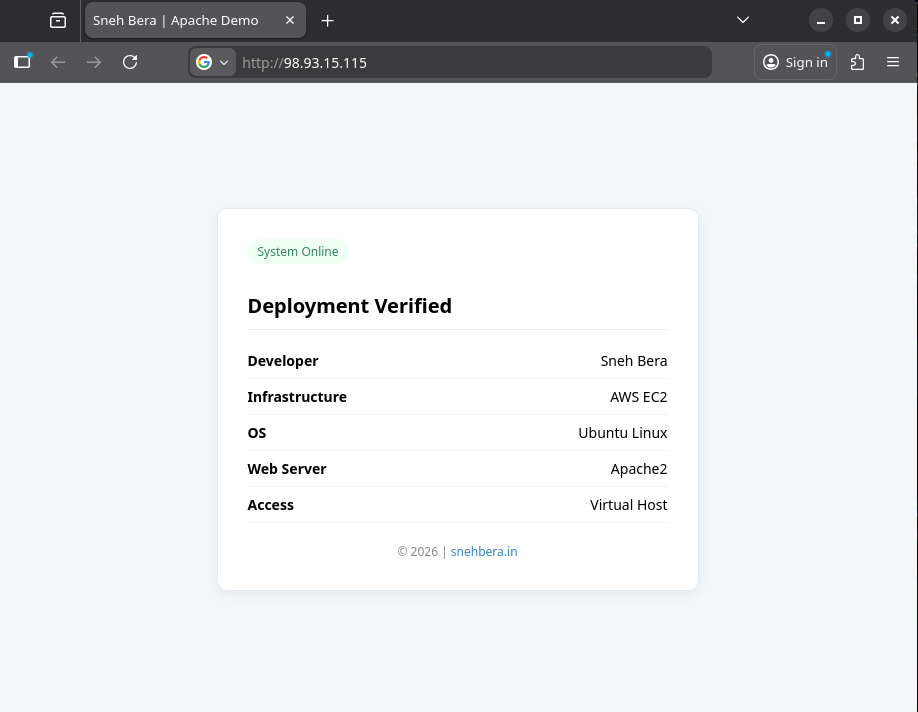Close the Apache Demo tab

289,20
